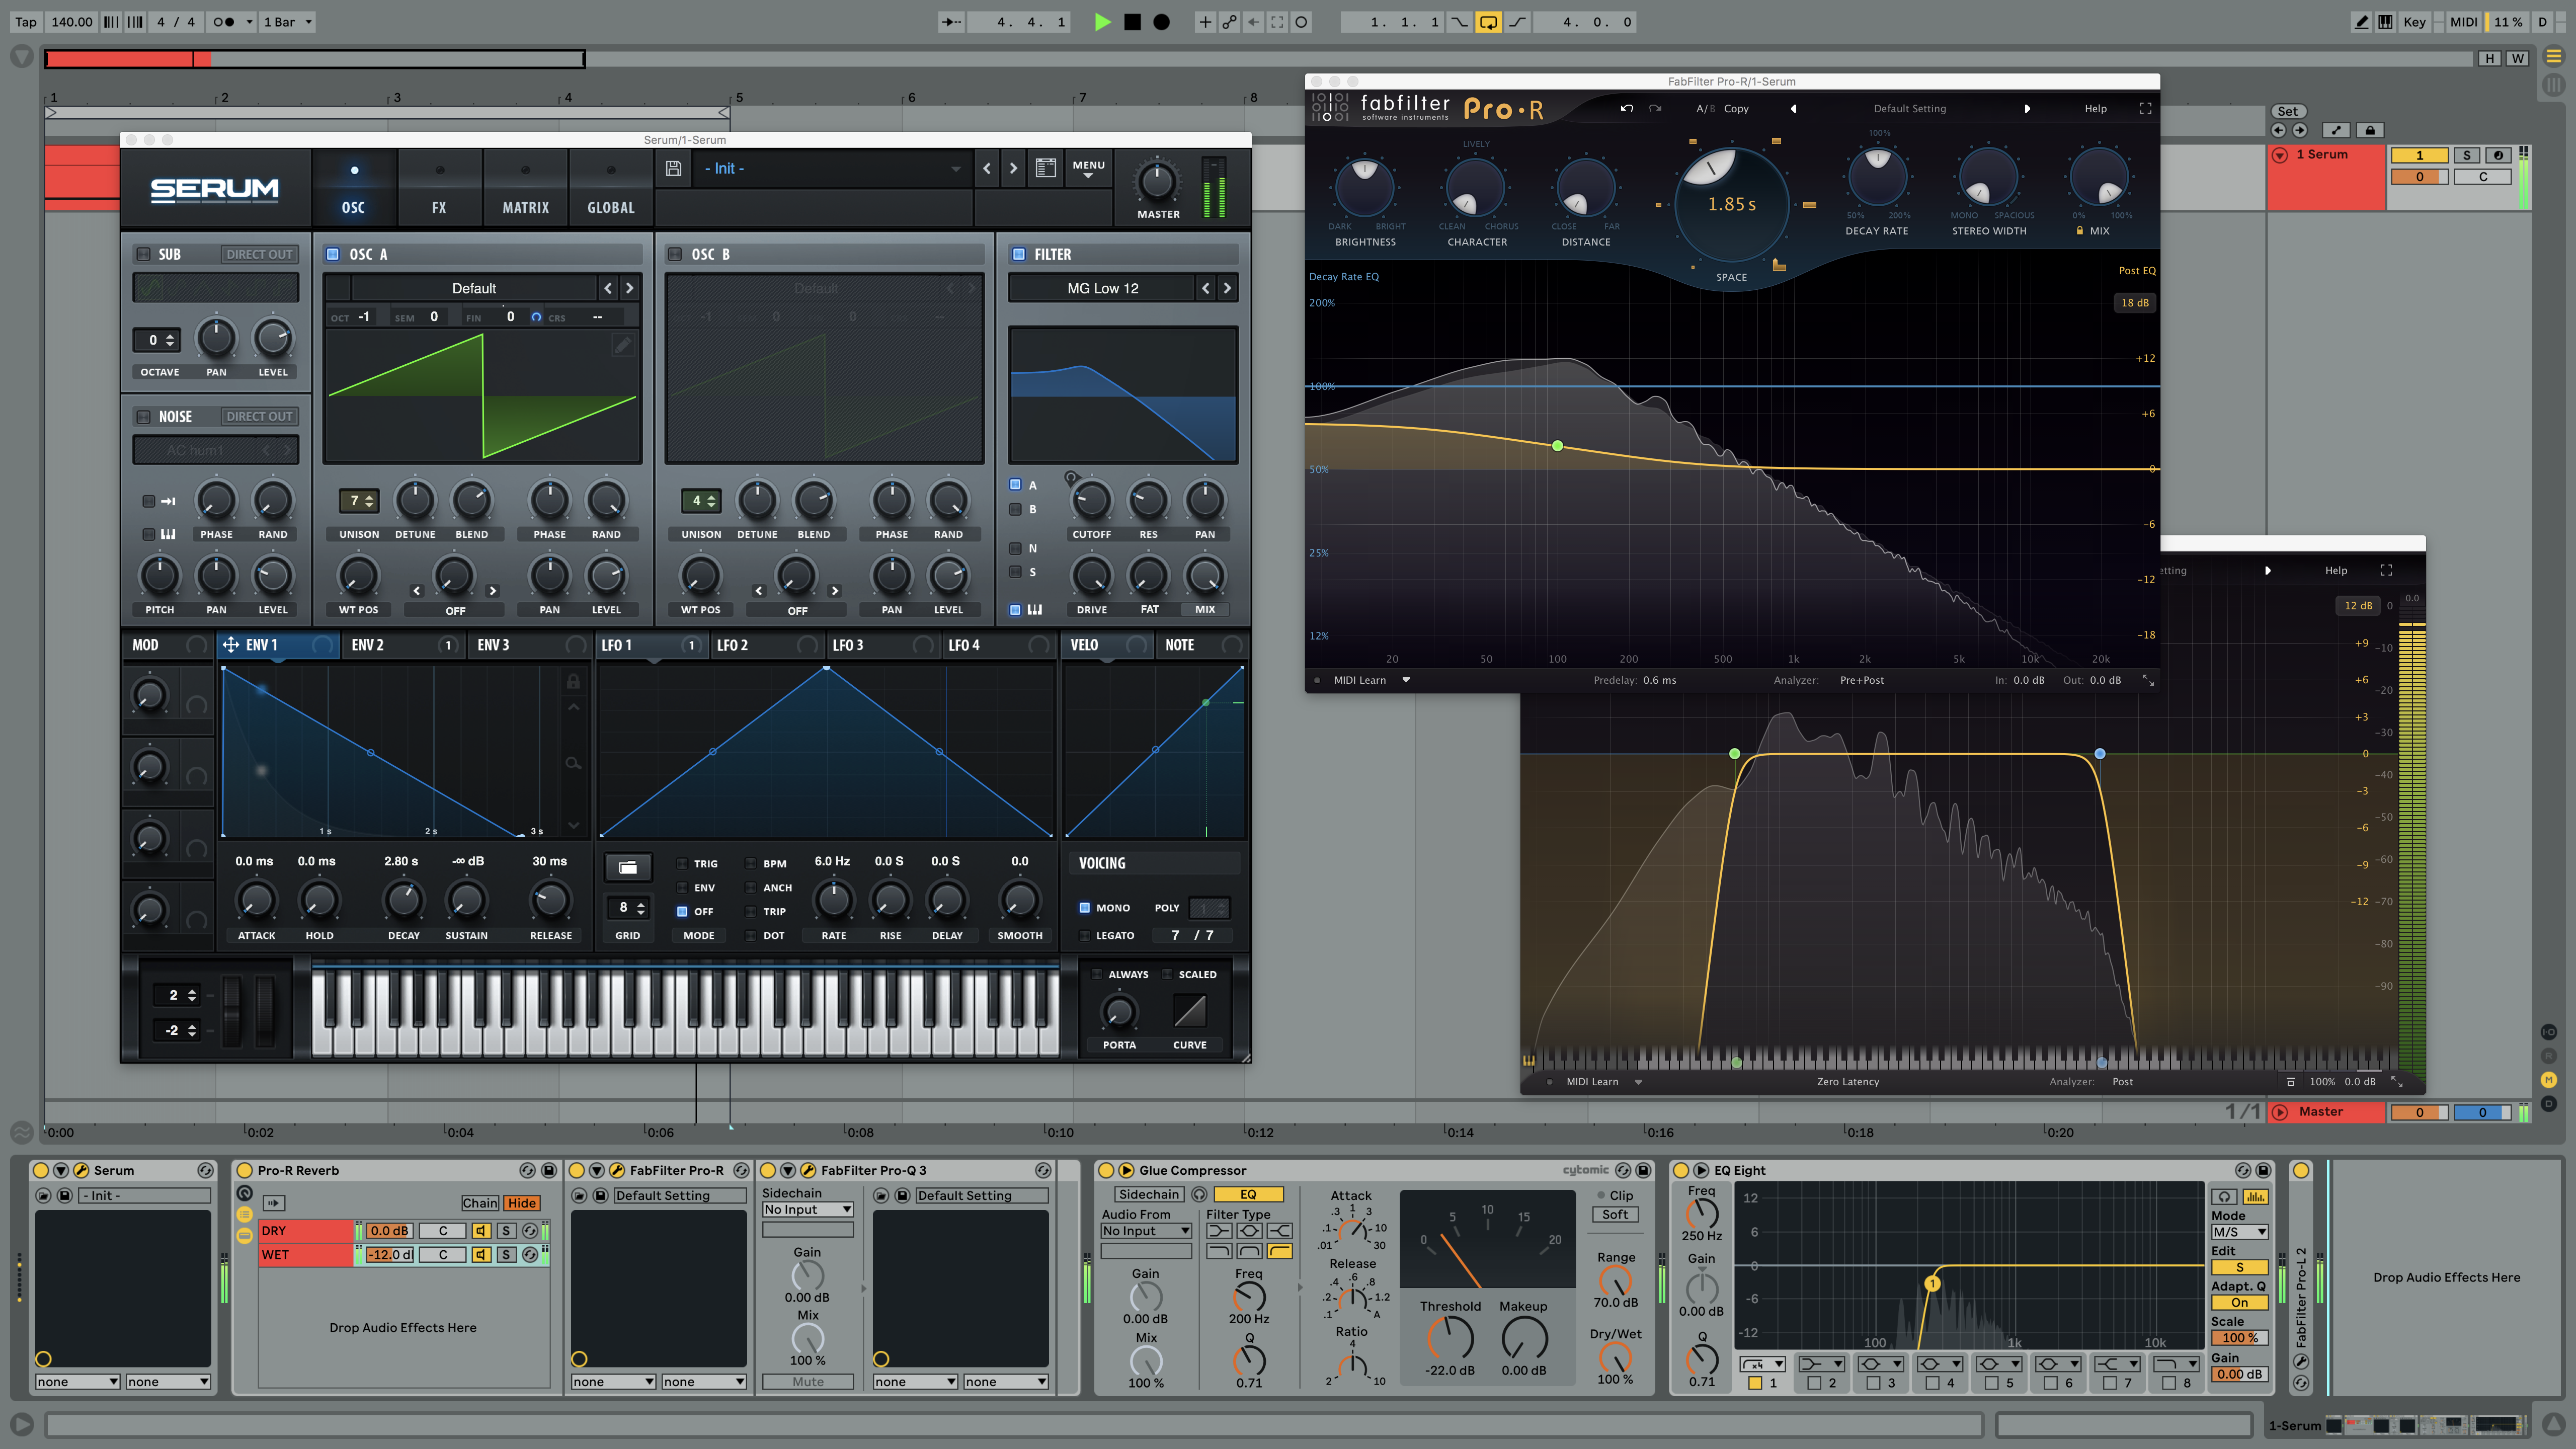Enable the LEGATO checkbox
The width and height of the screenshot is (2576, 1449).
[1084, 936]
